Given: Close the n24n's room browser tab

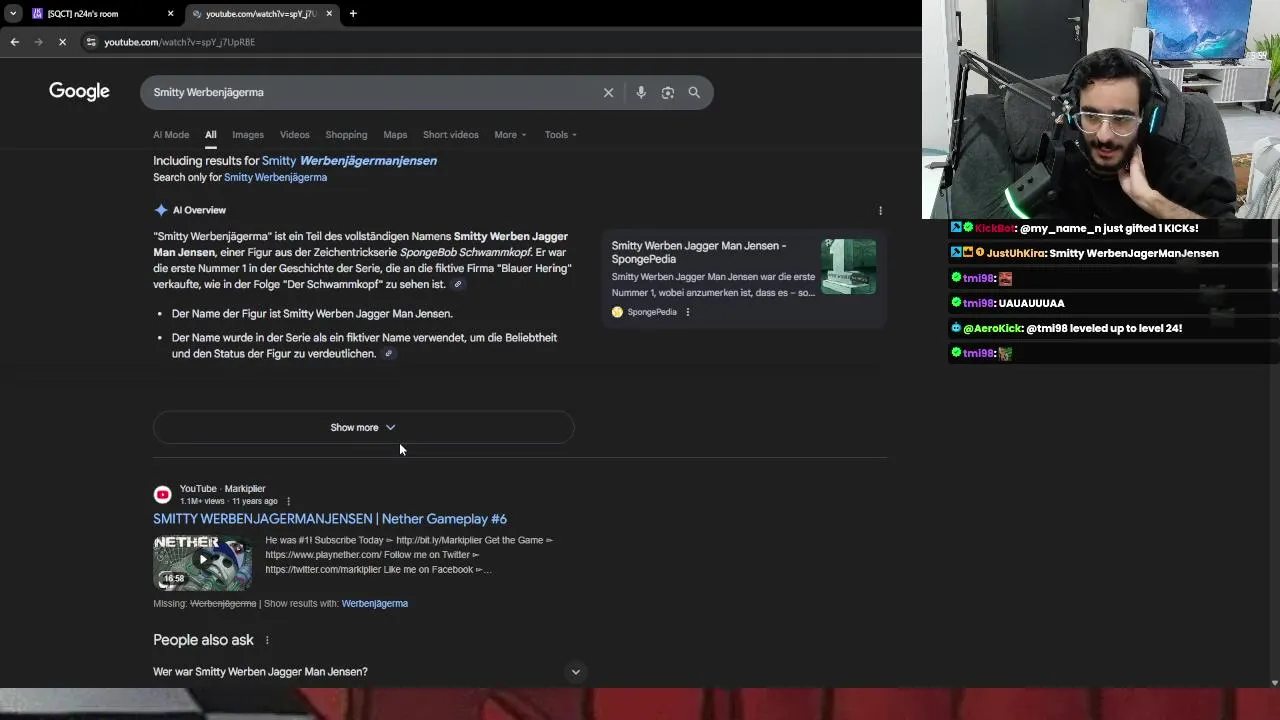Looking at the screenshot, I should pos(170,14).
